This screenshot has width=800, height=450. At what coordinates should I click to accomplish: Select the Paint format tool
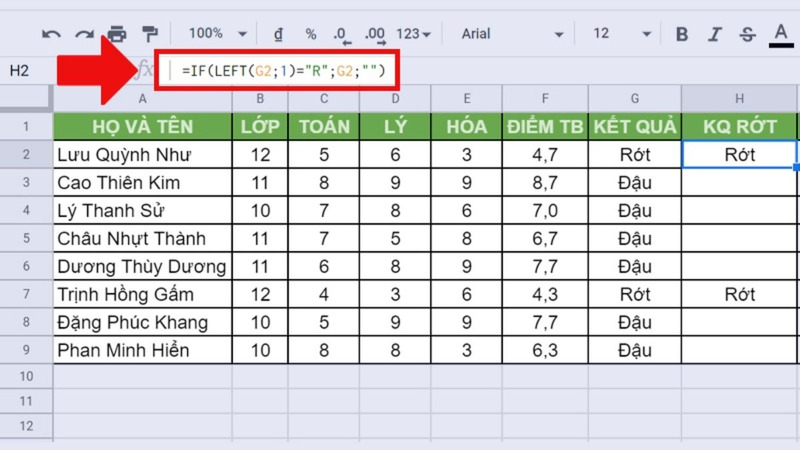(x=150, y=34)
